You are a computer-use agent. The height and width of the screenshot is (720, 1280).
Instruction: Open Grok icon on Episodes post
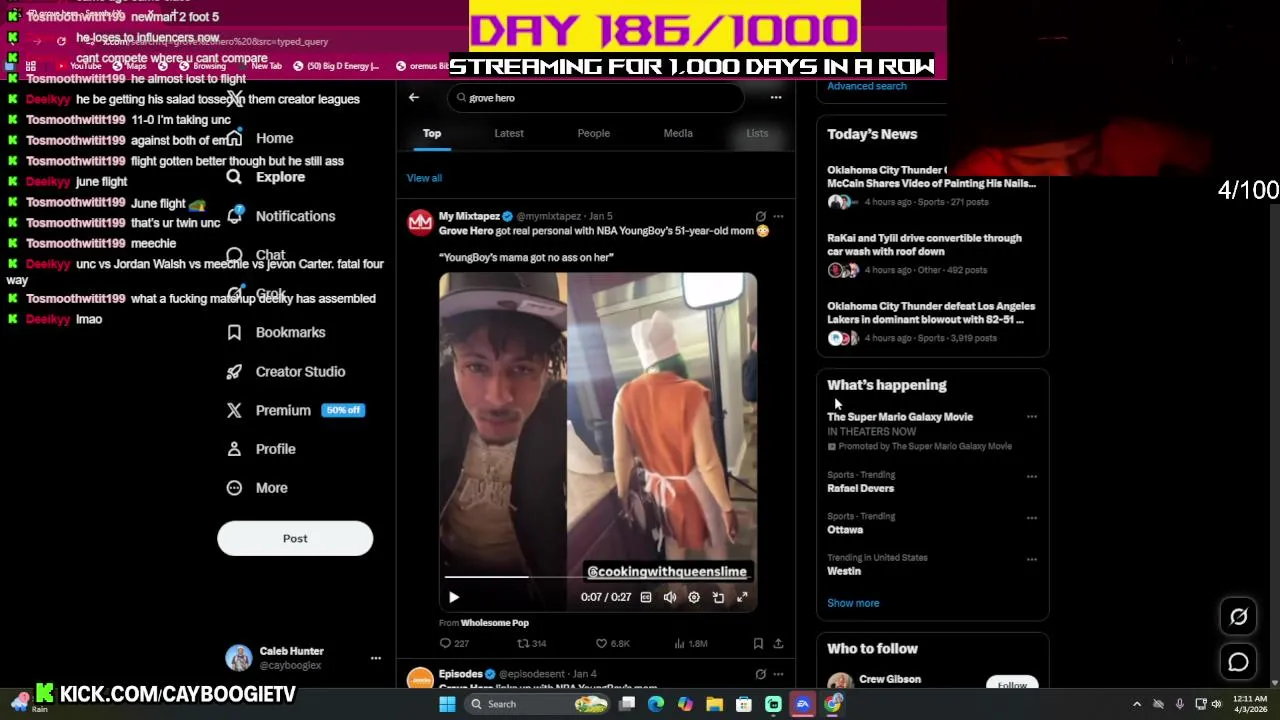[x=760, y=674]
